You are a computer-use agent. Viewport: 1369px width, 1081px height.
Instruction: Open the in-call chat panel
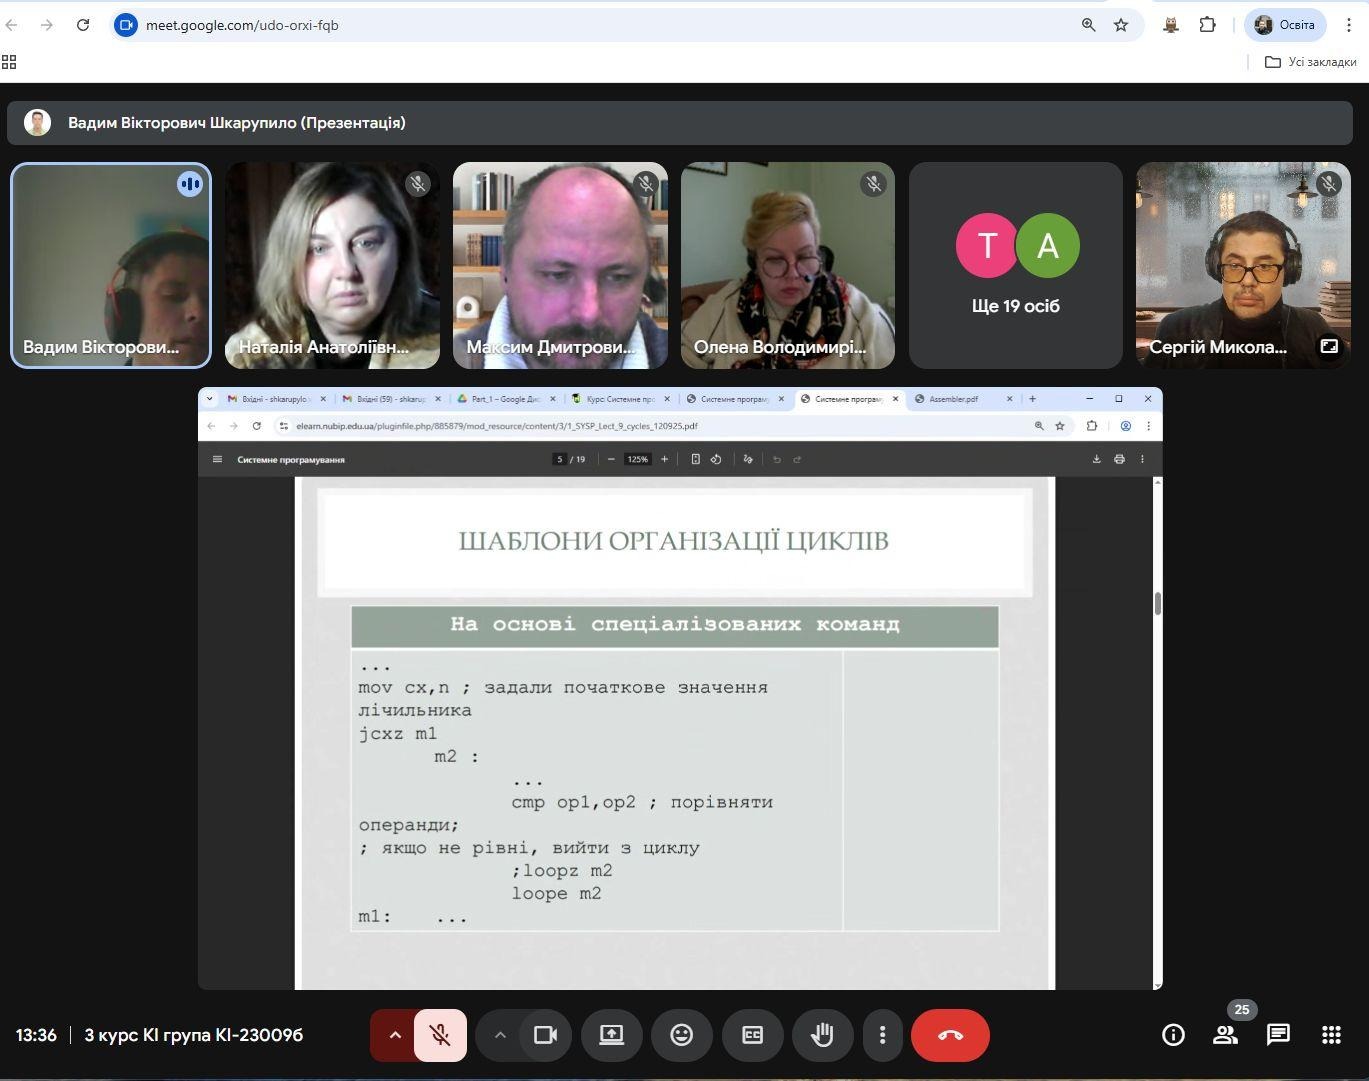click(1278, 1035)
